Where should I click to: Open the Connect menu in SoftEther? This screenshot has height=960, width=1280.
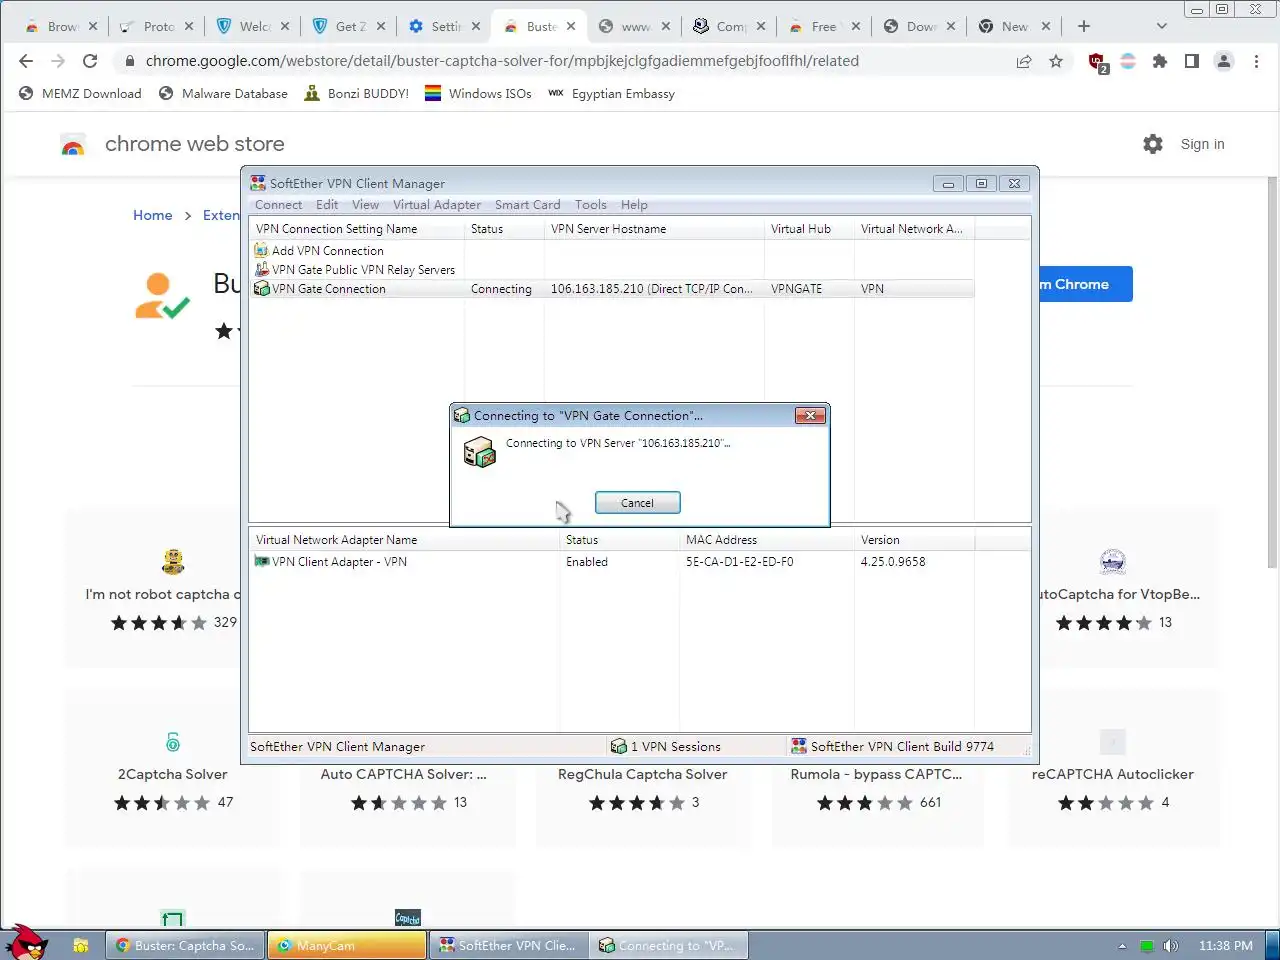coord(278,205)
